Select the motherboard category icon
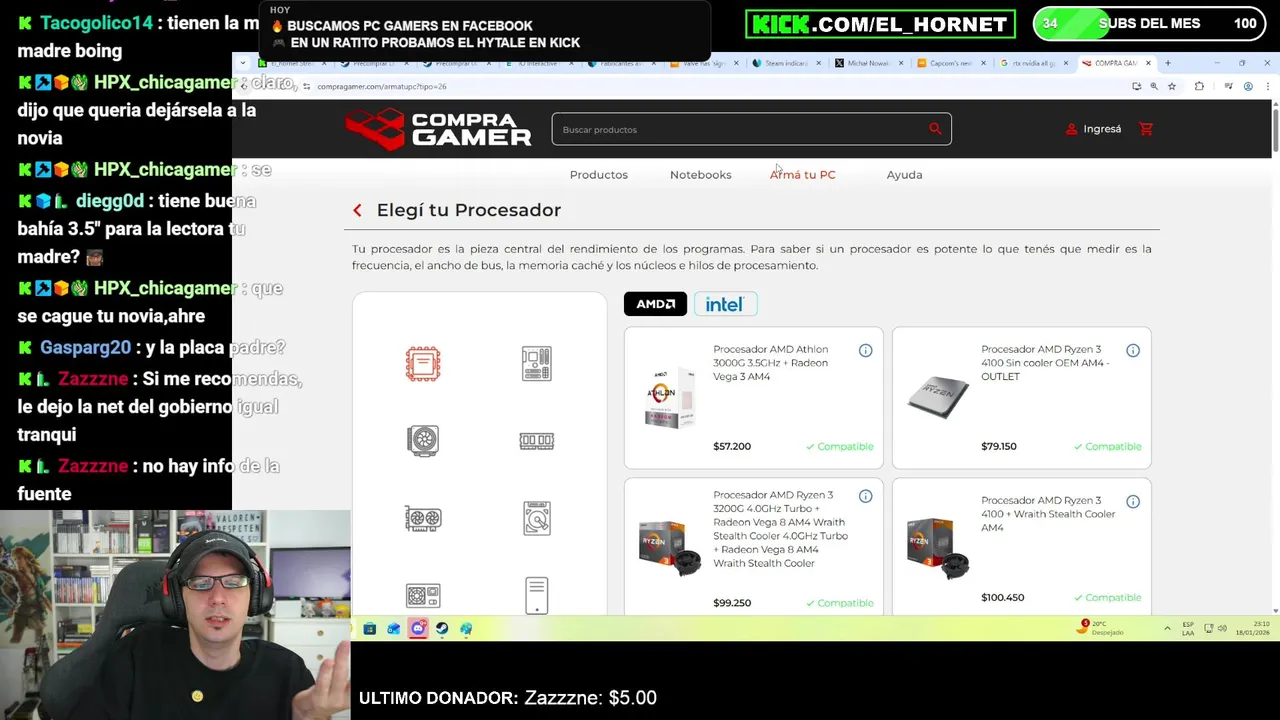Screen dimensions: 1280x720 coord(537,364)
